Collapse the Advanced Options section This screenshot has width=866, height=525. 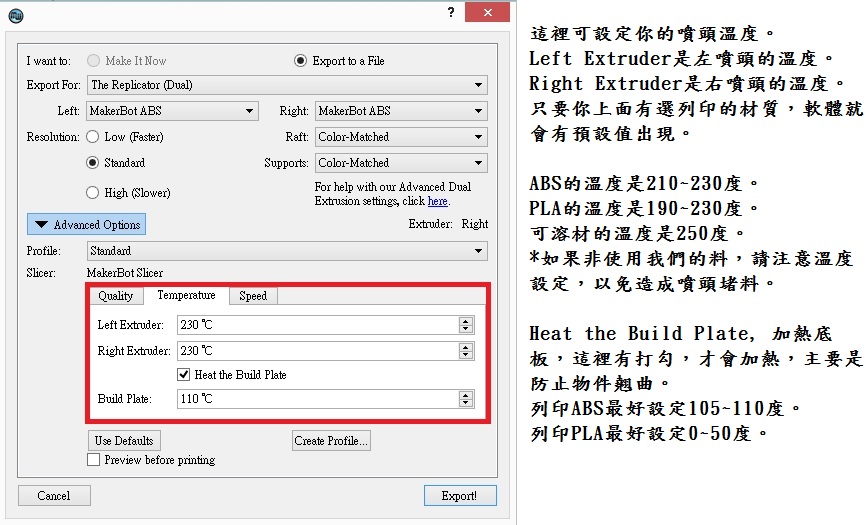click(86, 225)
